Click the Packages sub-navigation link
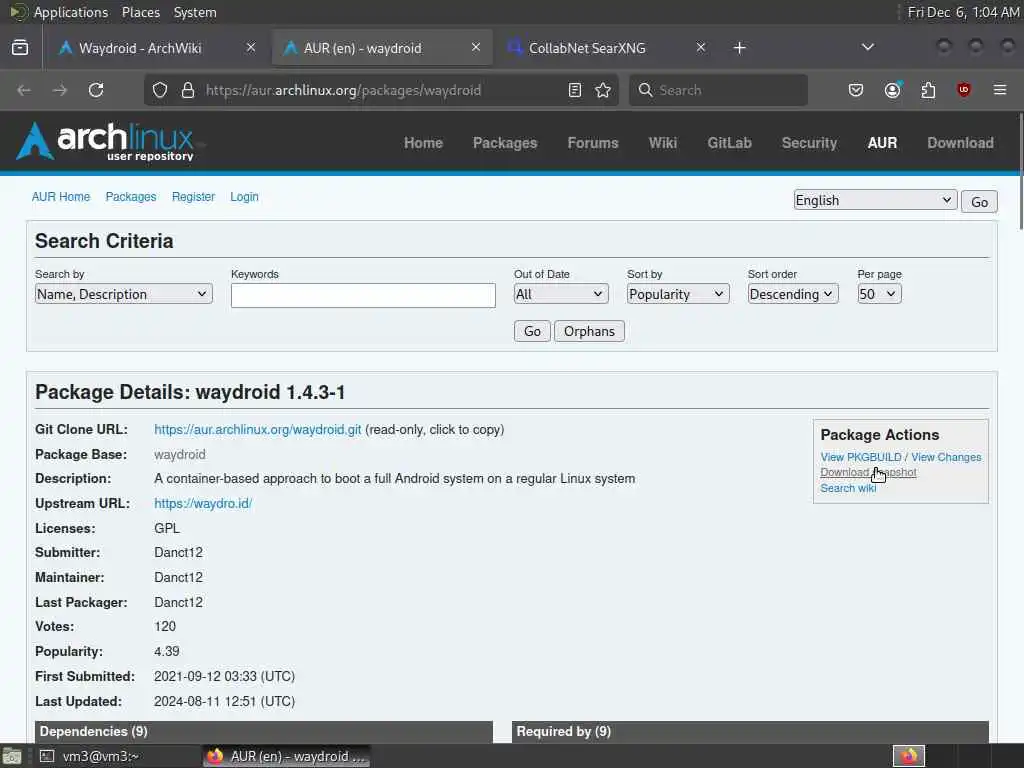Viewport: 1024px width, 768px height. point(131,197)
